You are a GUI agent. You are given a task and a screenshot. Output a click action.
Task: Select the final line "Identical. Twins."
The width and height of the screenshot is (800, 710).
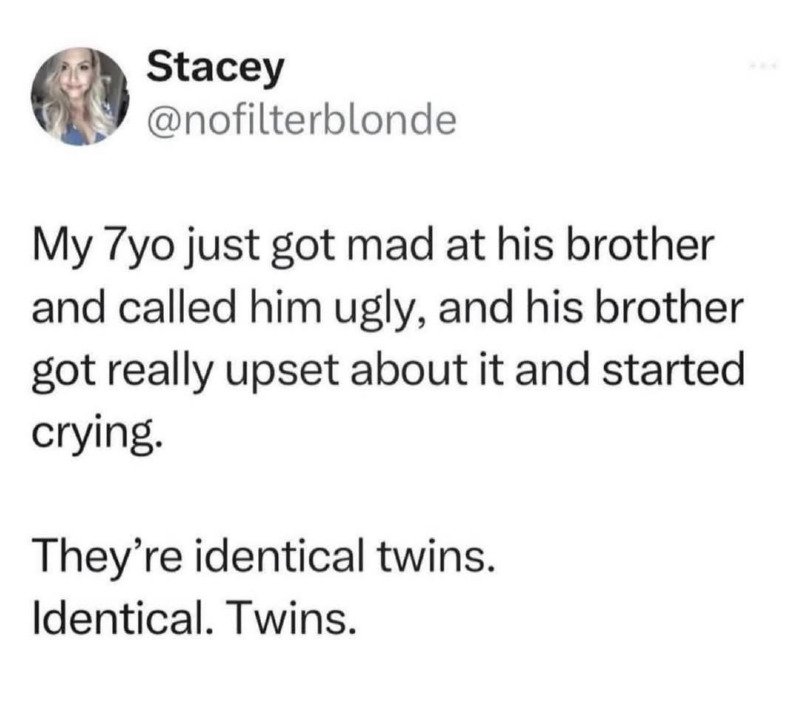tap(194, 618)
